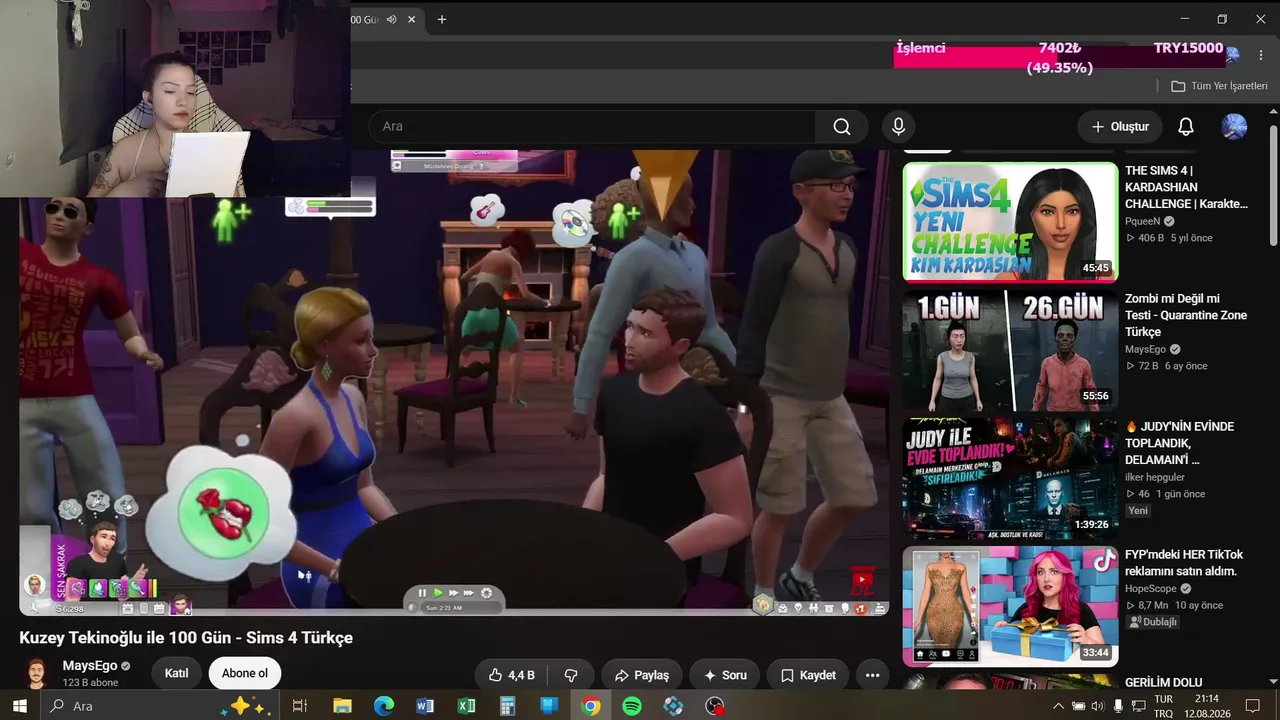Open video title Zombi mi Değil mi Testi
The width and height of the screenshot is (1280, 720).
pyautogui.click(x=1186, y=315)
